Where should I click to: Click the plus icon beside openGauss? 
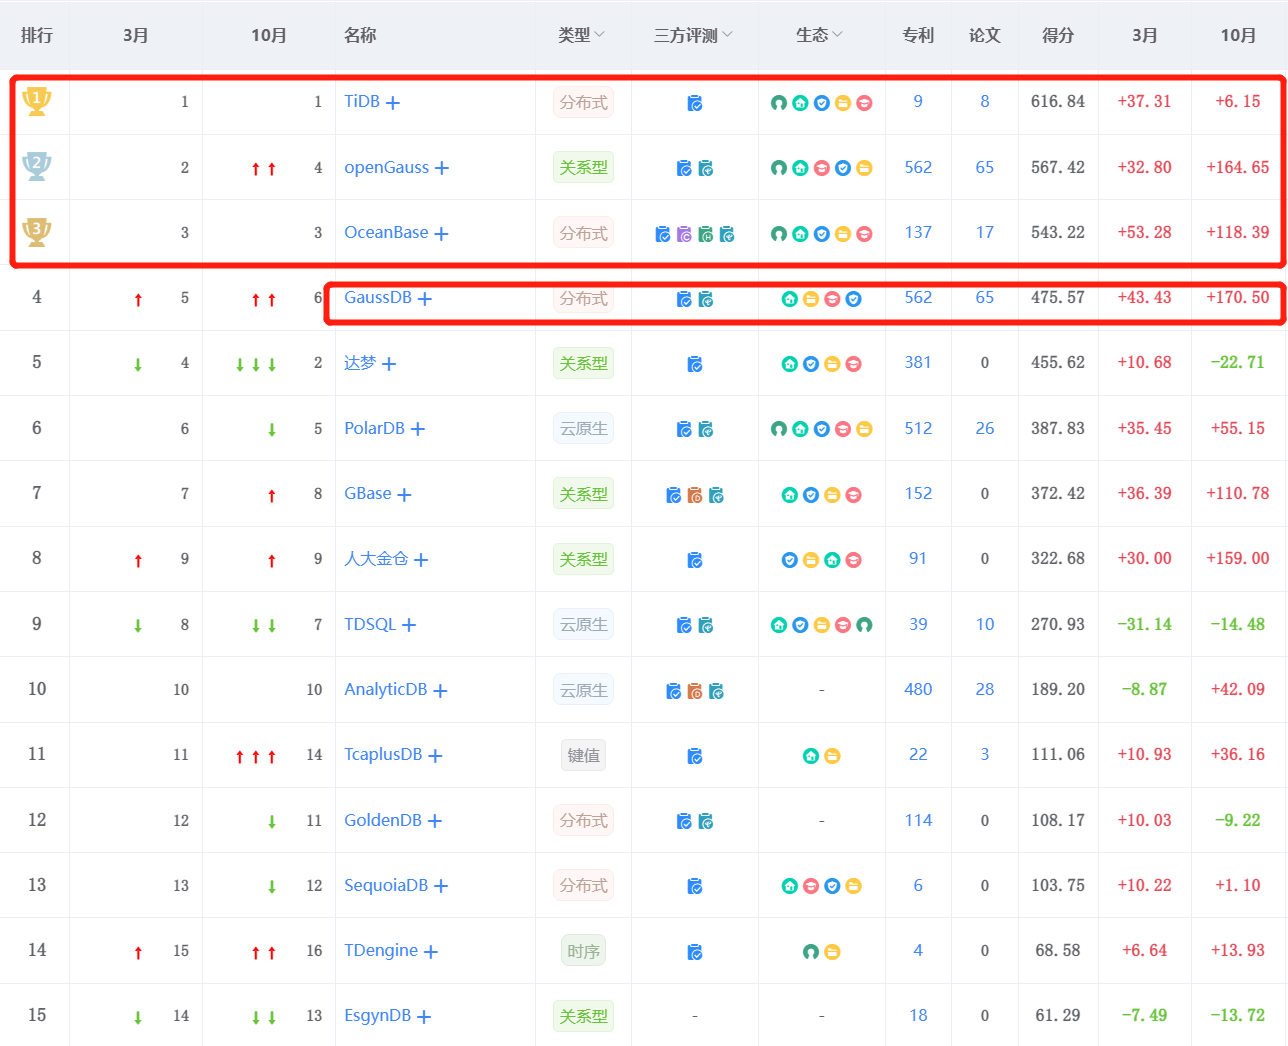[x=442, y=168]
